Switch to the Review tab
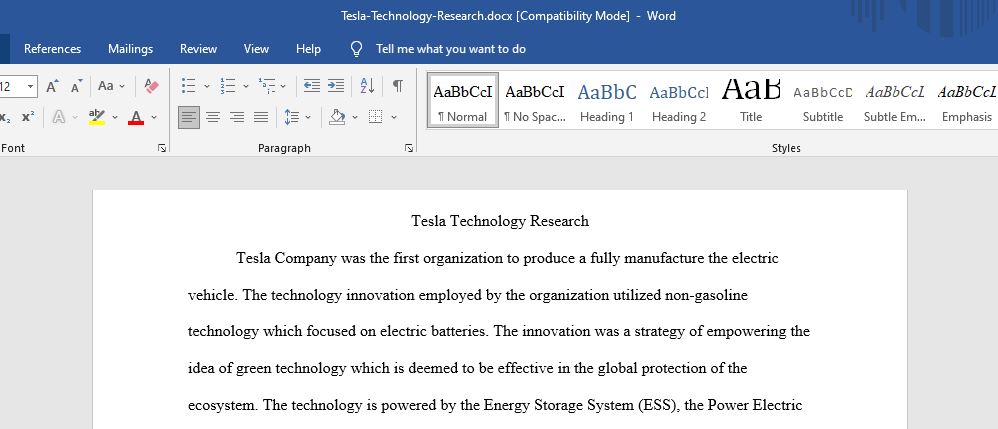This screenshot has width=998, height=429. pos(198,49)
